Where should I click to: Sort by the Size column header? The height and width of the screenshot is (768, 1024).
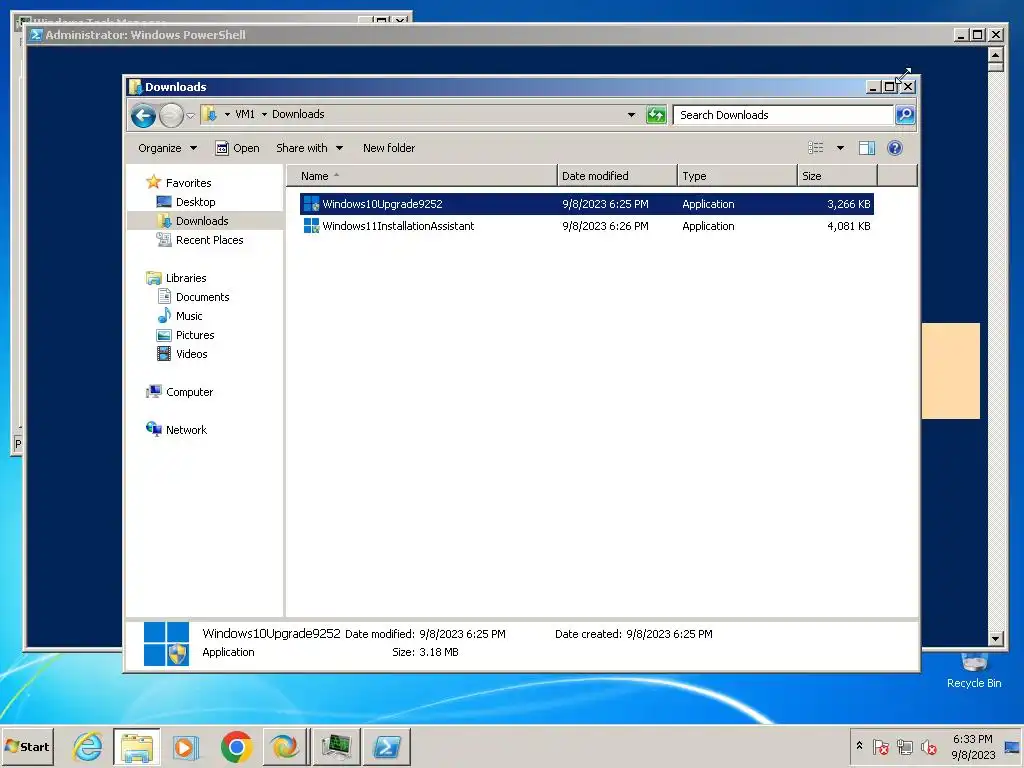837,176
